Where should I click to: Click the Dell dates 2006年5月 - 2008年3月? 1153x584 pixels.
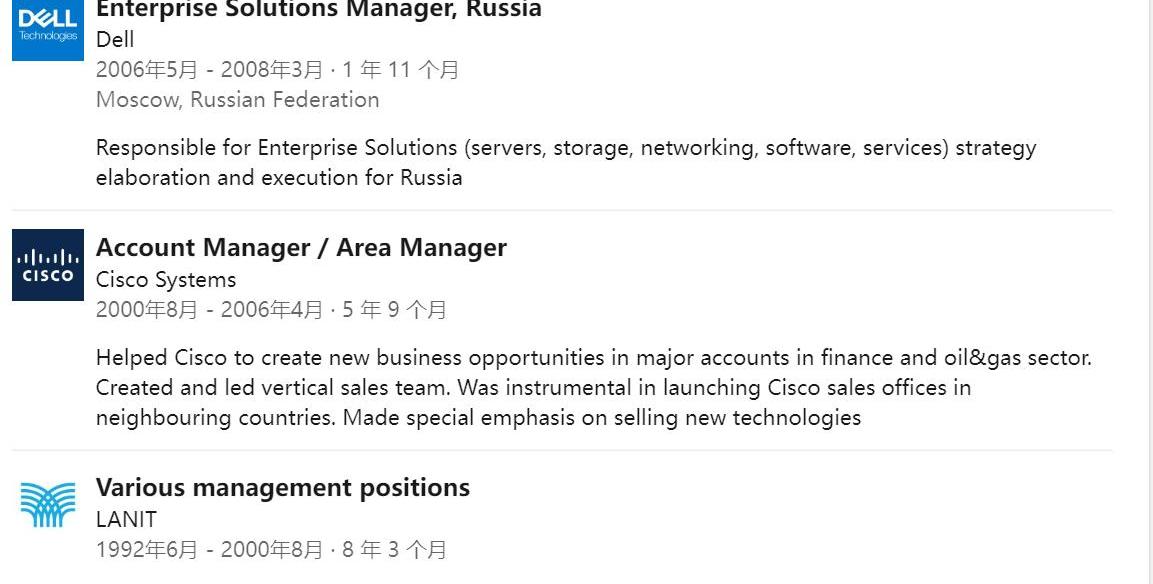(210, 70)
